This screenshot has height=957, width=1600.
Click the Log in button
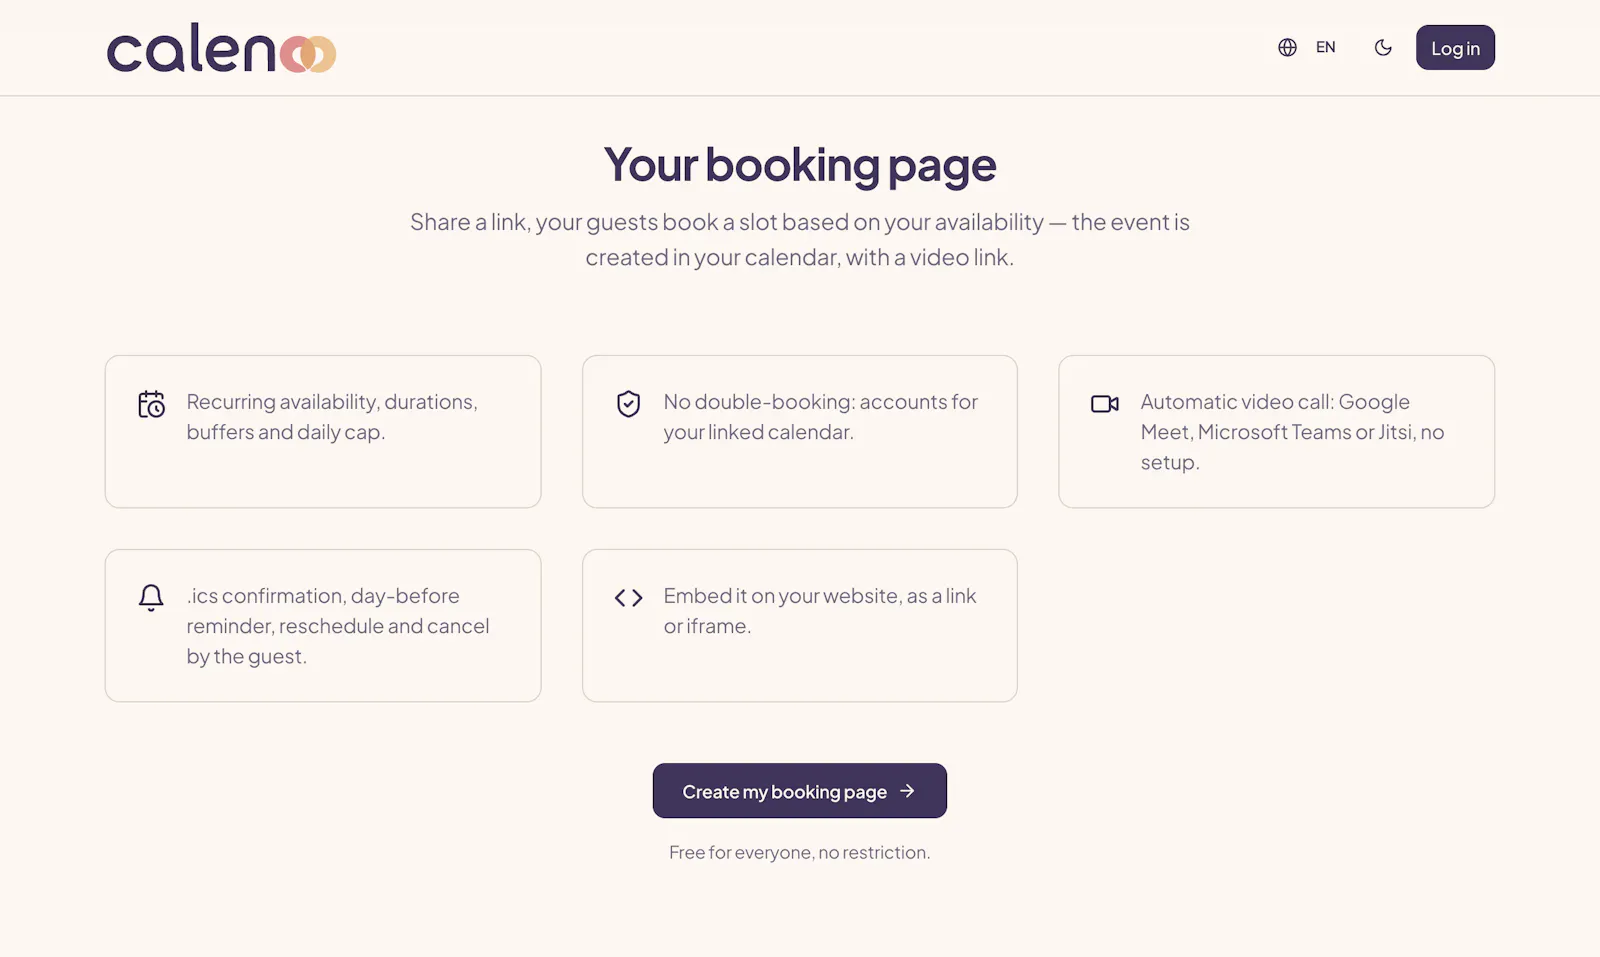(1455, 47)
